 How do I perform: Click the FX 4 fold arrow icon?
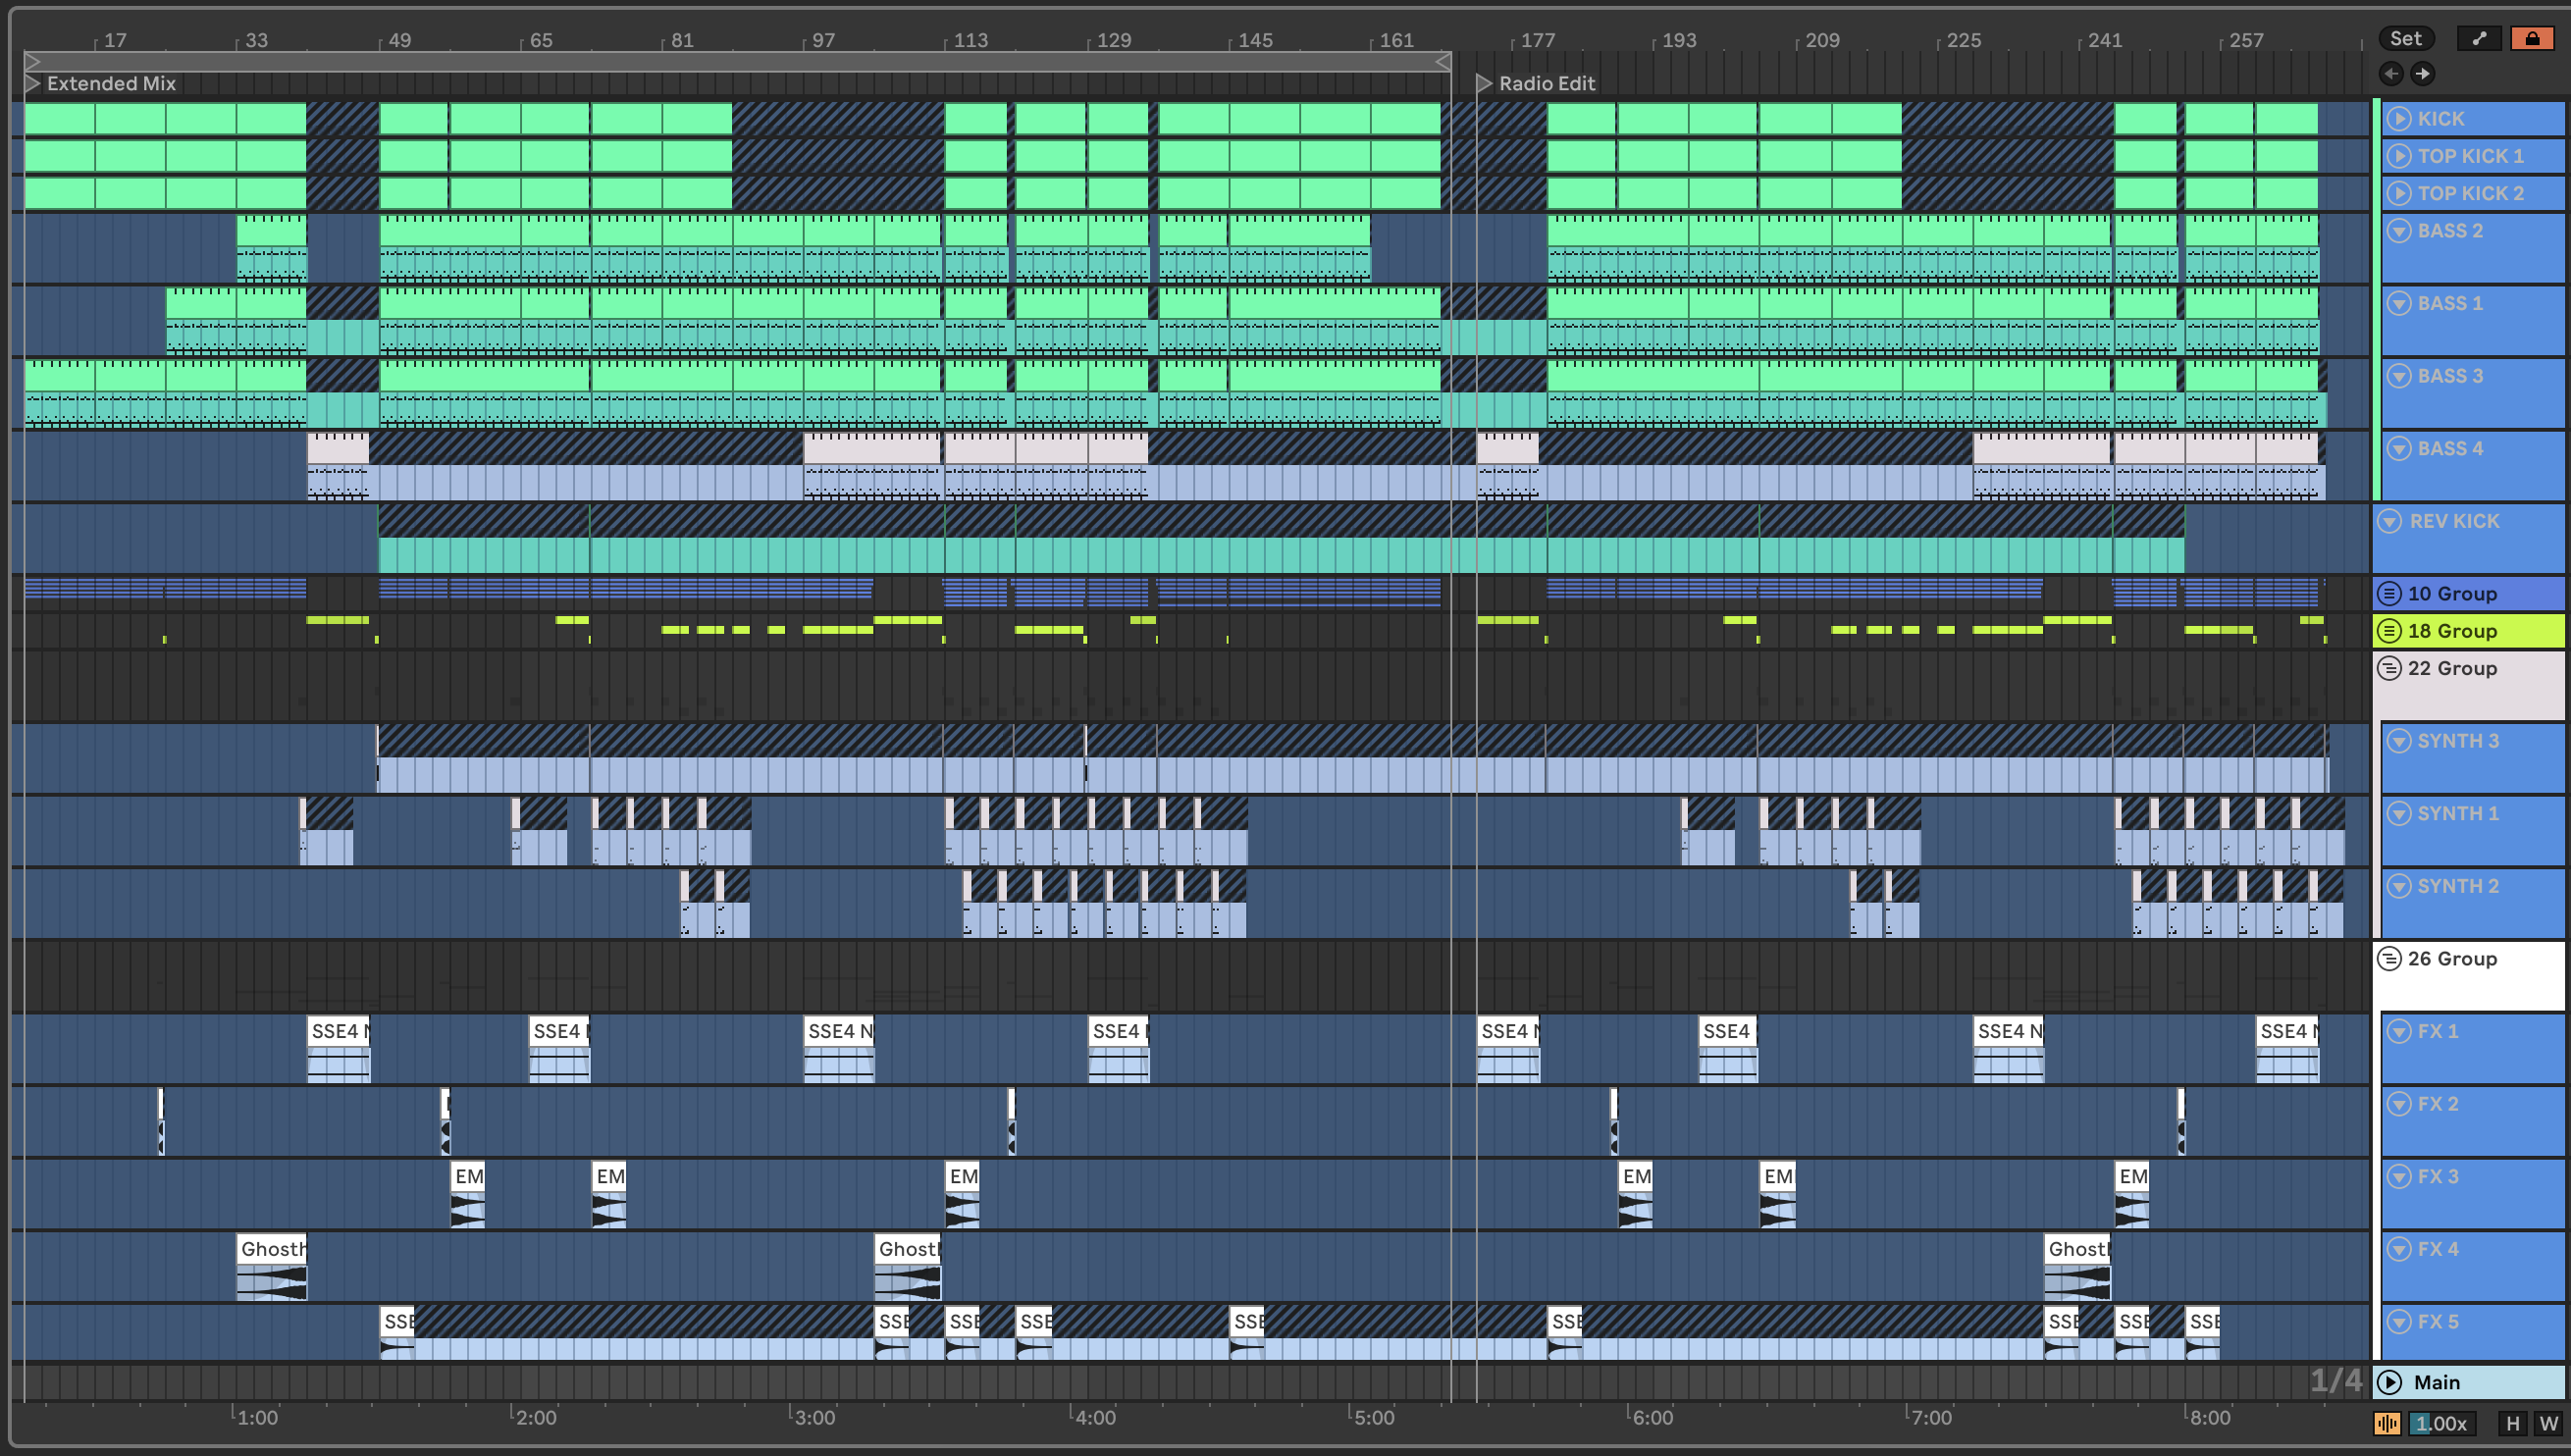[2399, 1249]
